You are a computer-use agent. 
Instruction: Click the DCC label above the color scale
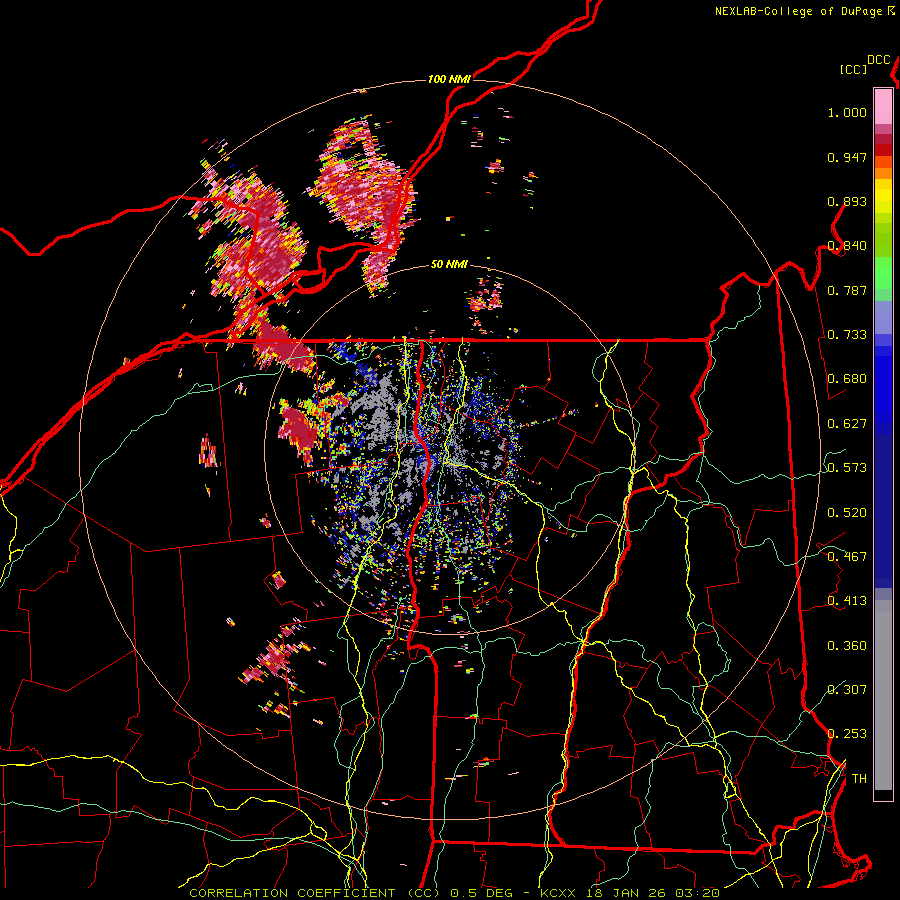[879, 60]
